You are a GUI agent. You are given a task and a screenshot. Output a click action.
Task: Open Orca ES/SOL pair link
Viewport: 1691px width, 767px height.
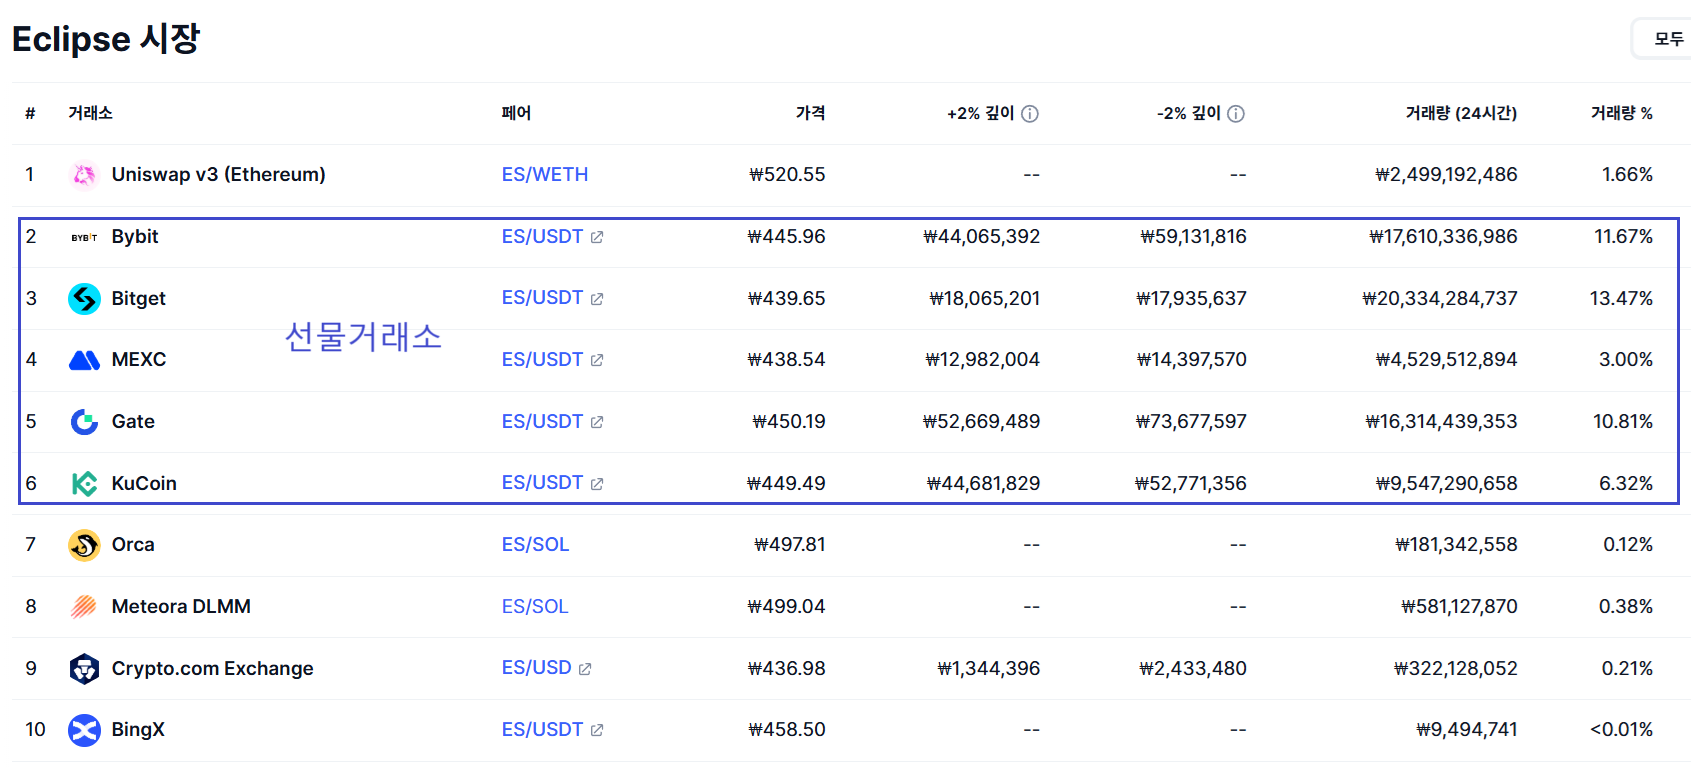point(535,544)
